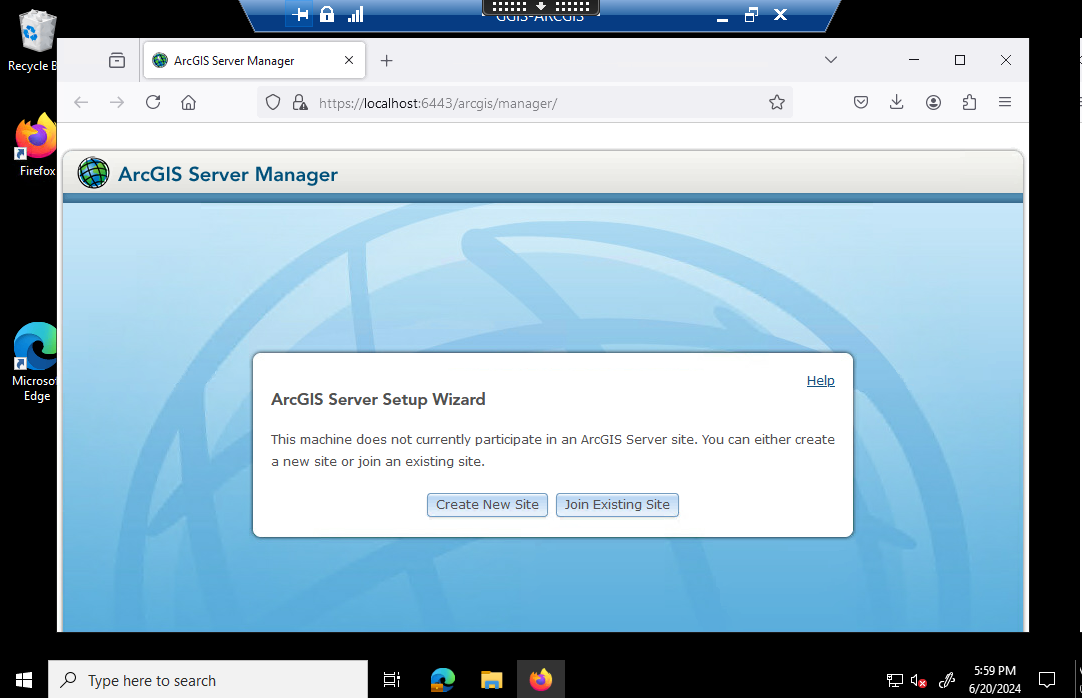Click the Firefox reload page icon

pos(153,102)
